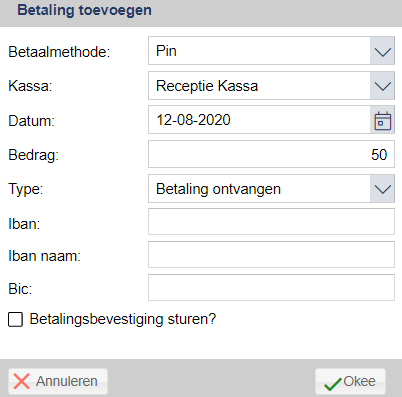Click the 'Betaling toevoegen' dialog title bar

pos(201,12)
